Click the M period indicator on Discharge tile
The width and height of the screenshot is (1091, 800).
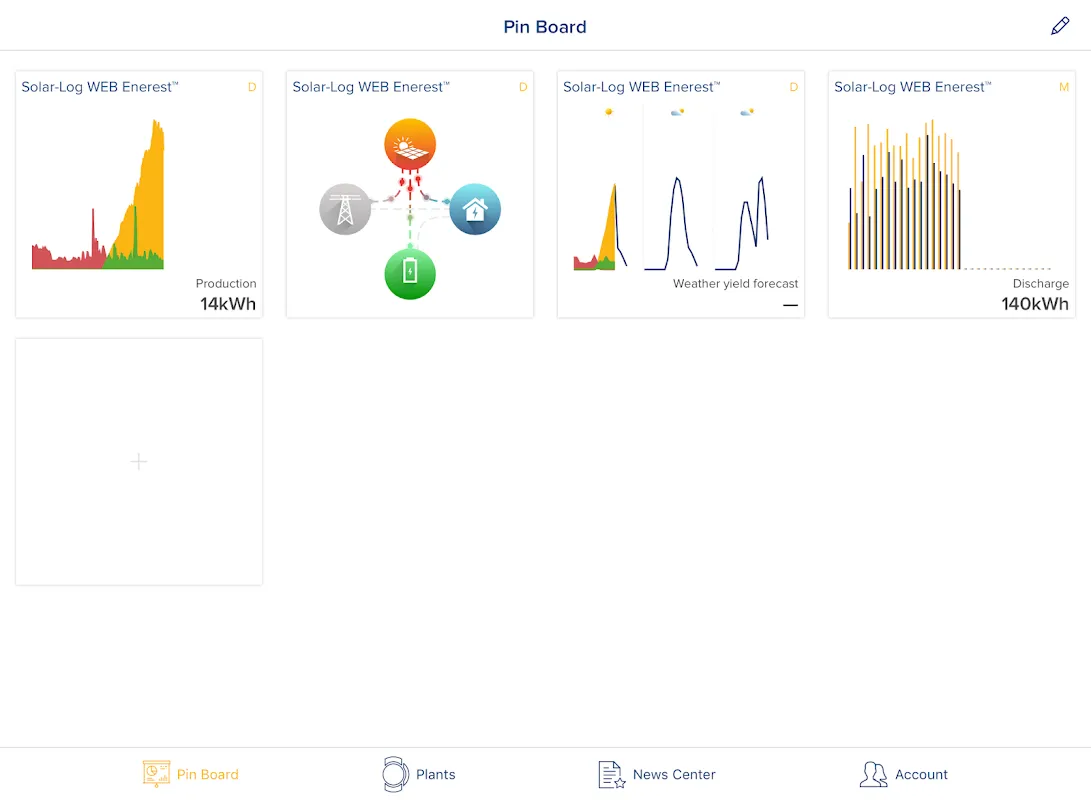tap(1064, 88)
